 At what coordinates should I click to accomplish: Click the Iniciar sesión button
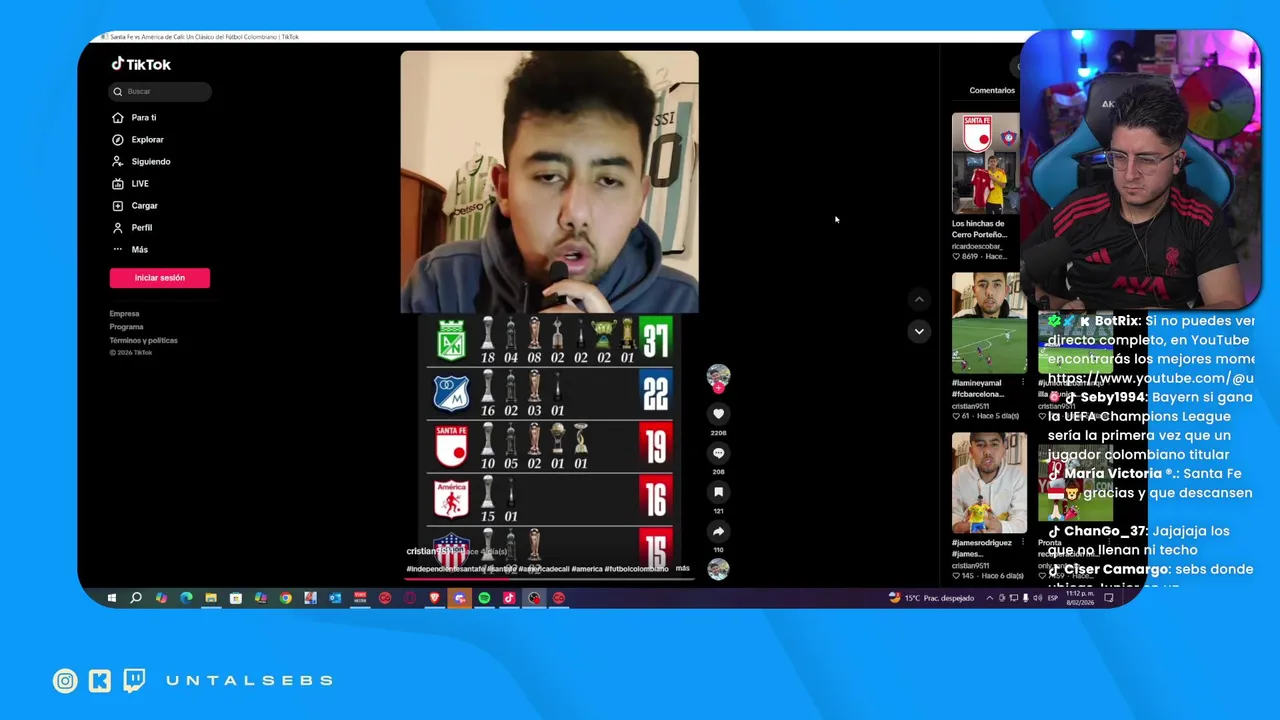pyautogui.click(x=160, y=278)
